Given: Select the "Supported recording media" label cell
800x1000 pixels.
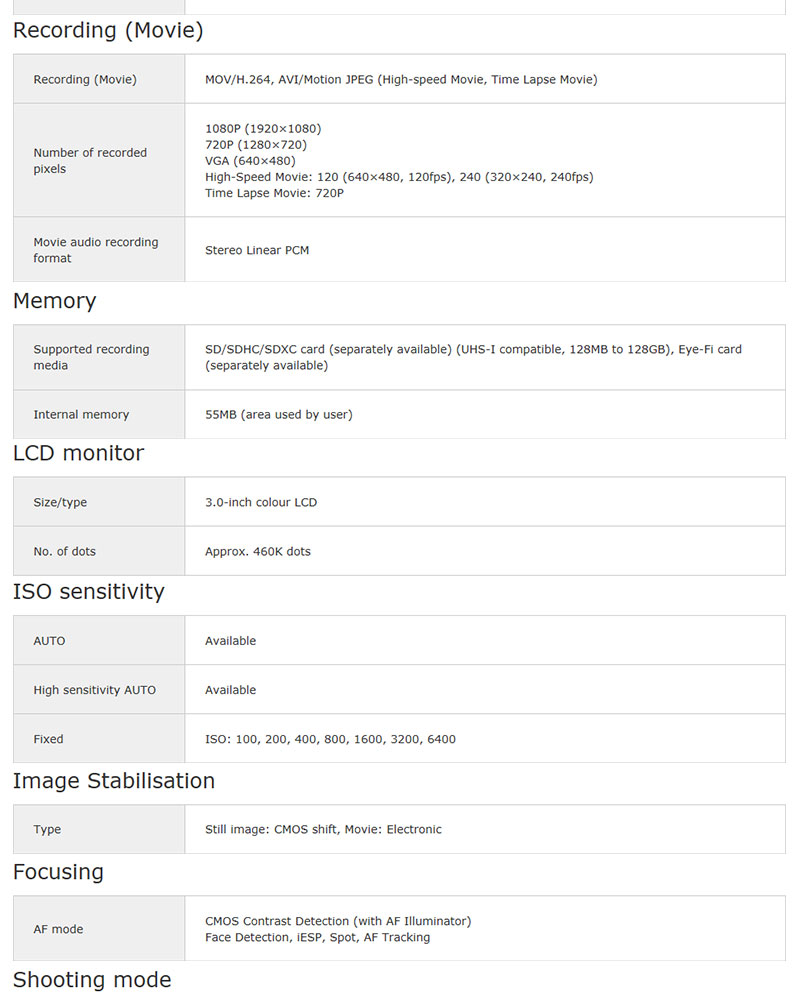Looking at the screenshot, I should [91, 357].
